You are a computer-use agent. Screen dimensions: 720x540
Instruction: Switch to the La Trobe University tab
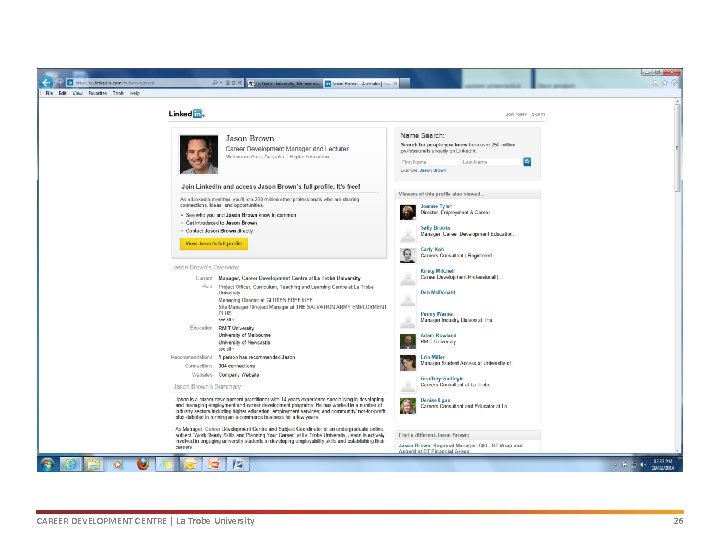[284, 84]
